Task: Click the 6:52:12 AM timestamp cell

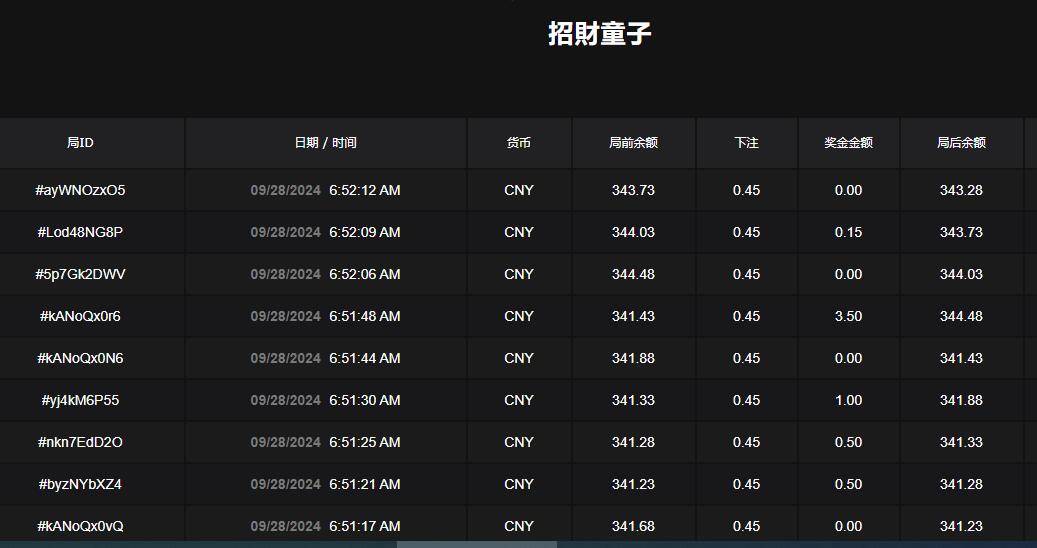Action: point(364,190)
